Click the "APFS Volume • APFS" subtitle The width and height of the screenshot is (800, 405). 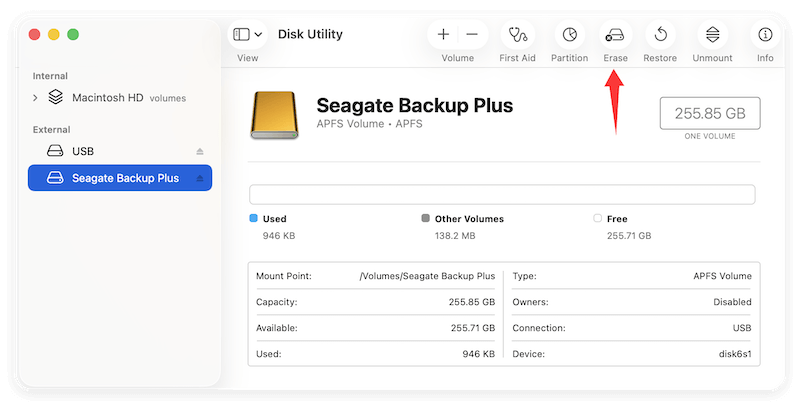369,124
